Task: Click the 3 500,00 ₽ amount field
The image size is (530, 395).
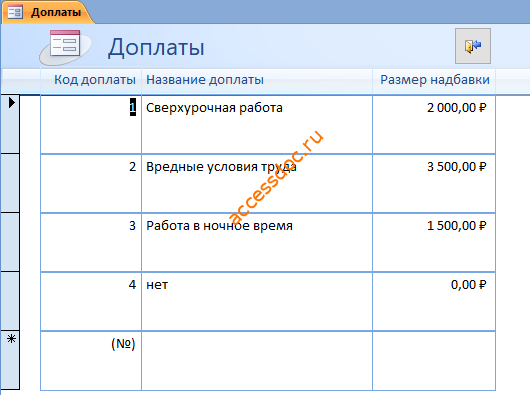Action: pyautogui.click(x=434, y=183)
